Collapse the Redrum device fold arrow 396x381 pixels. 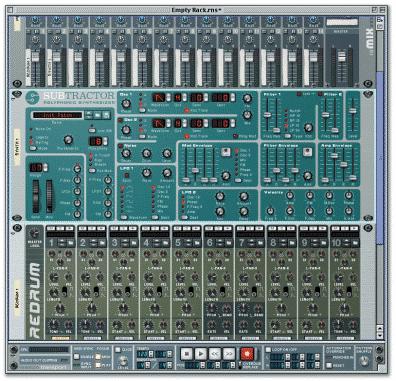click(14, 233)
